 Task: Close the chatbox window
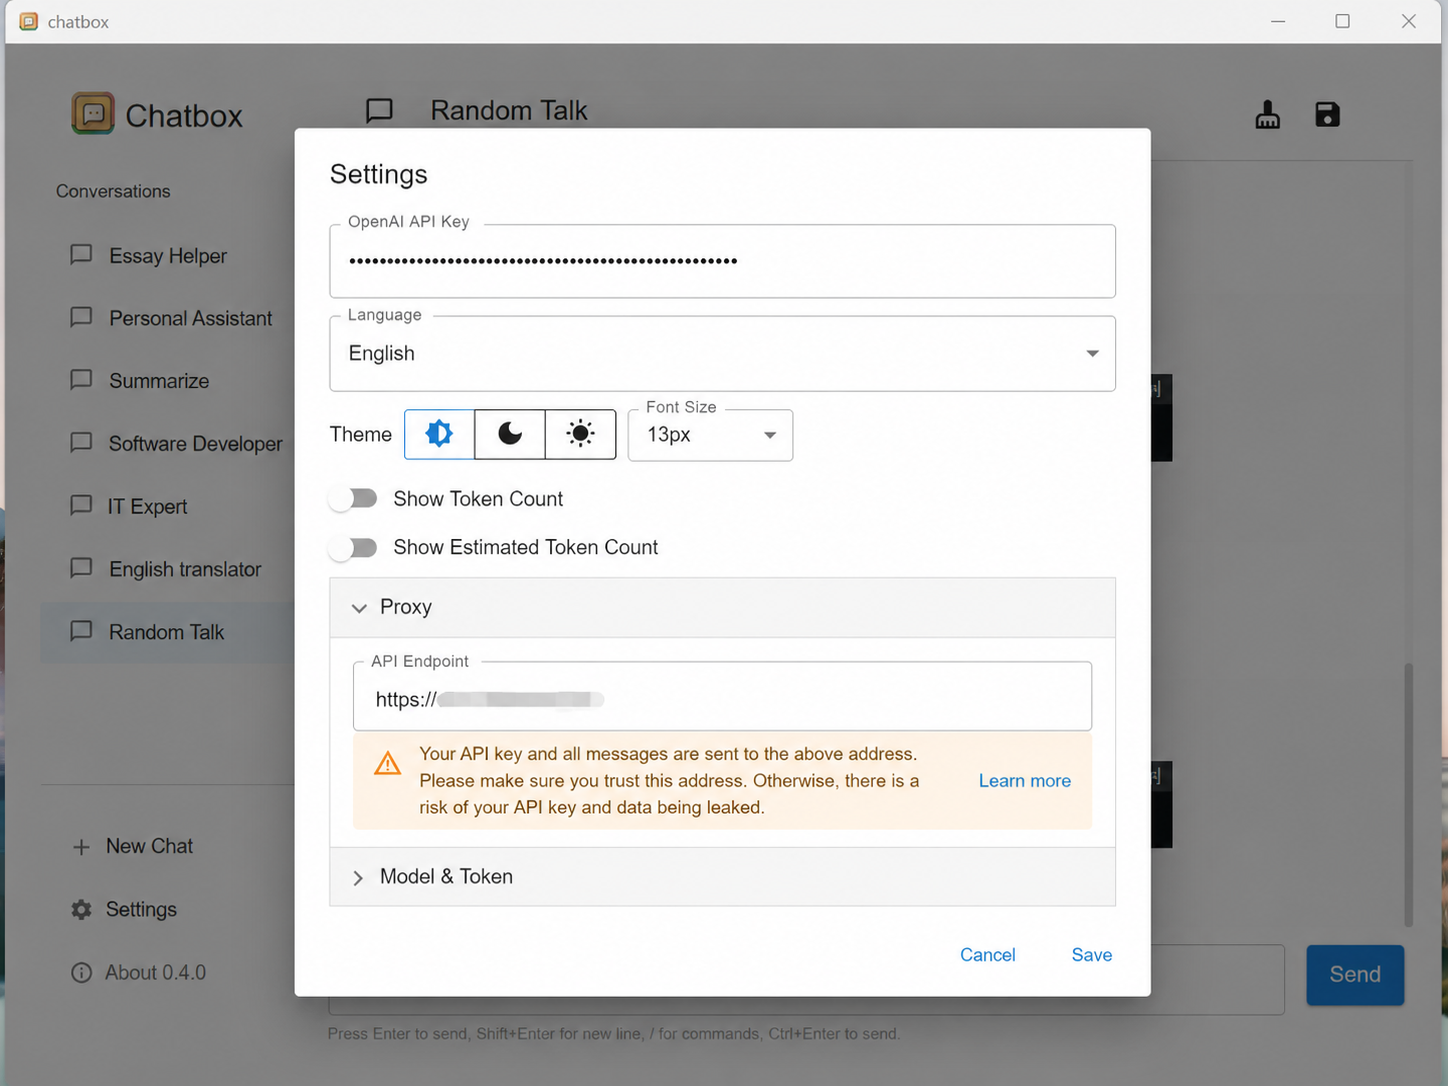point(1408,21)
